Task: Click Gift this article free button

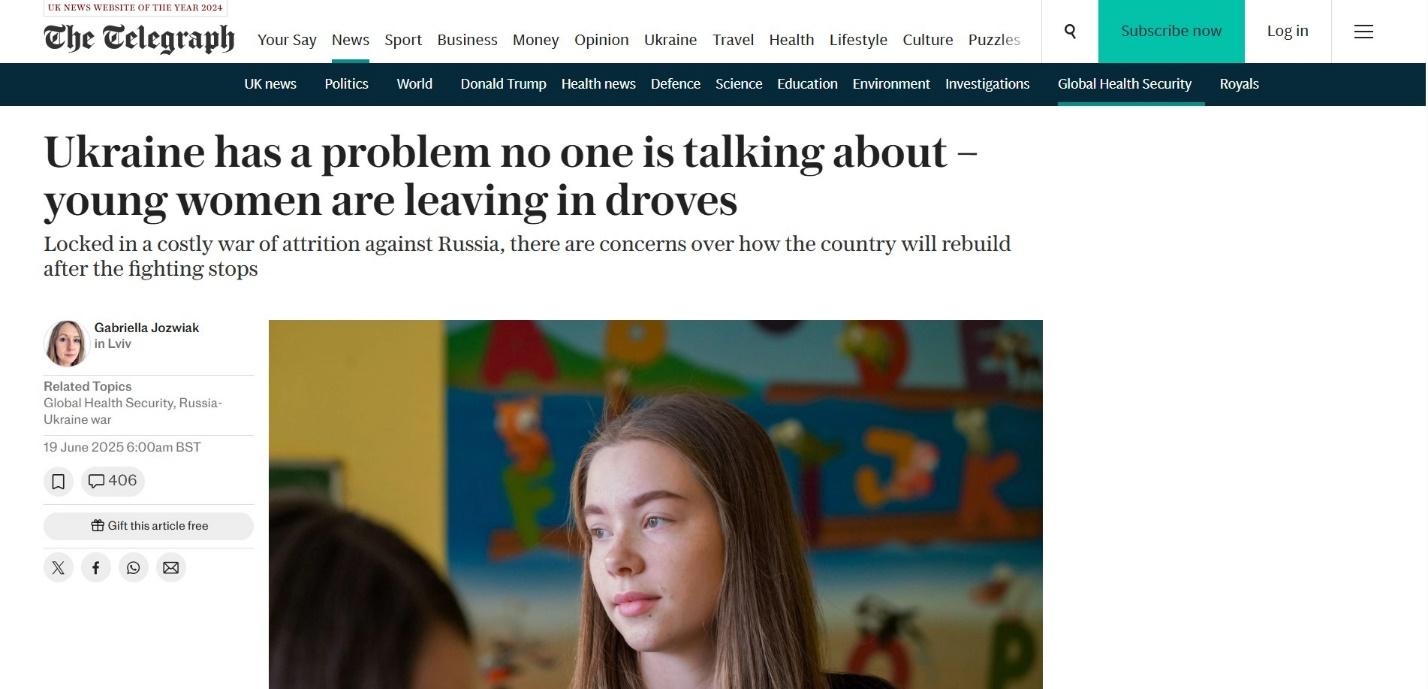Action: [148, 526]
